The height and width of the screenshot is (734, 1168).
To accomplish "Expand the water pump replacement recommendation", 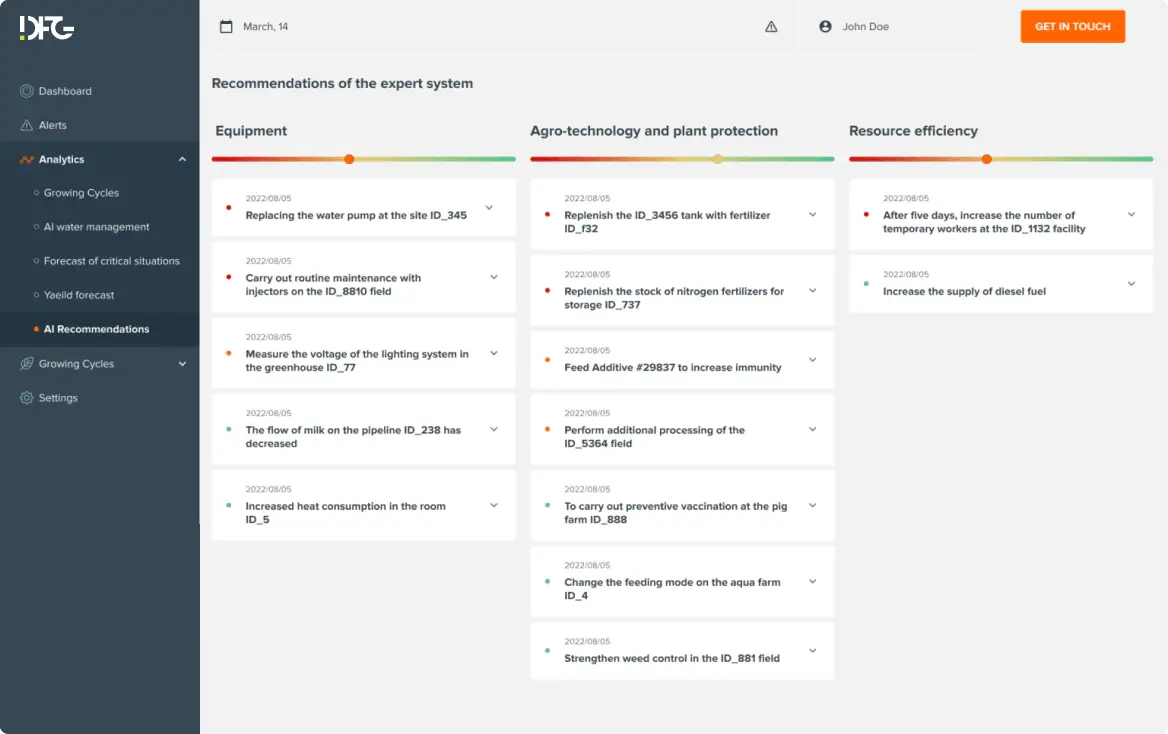I will pyautogui.click(x=489, y=208).
